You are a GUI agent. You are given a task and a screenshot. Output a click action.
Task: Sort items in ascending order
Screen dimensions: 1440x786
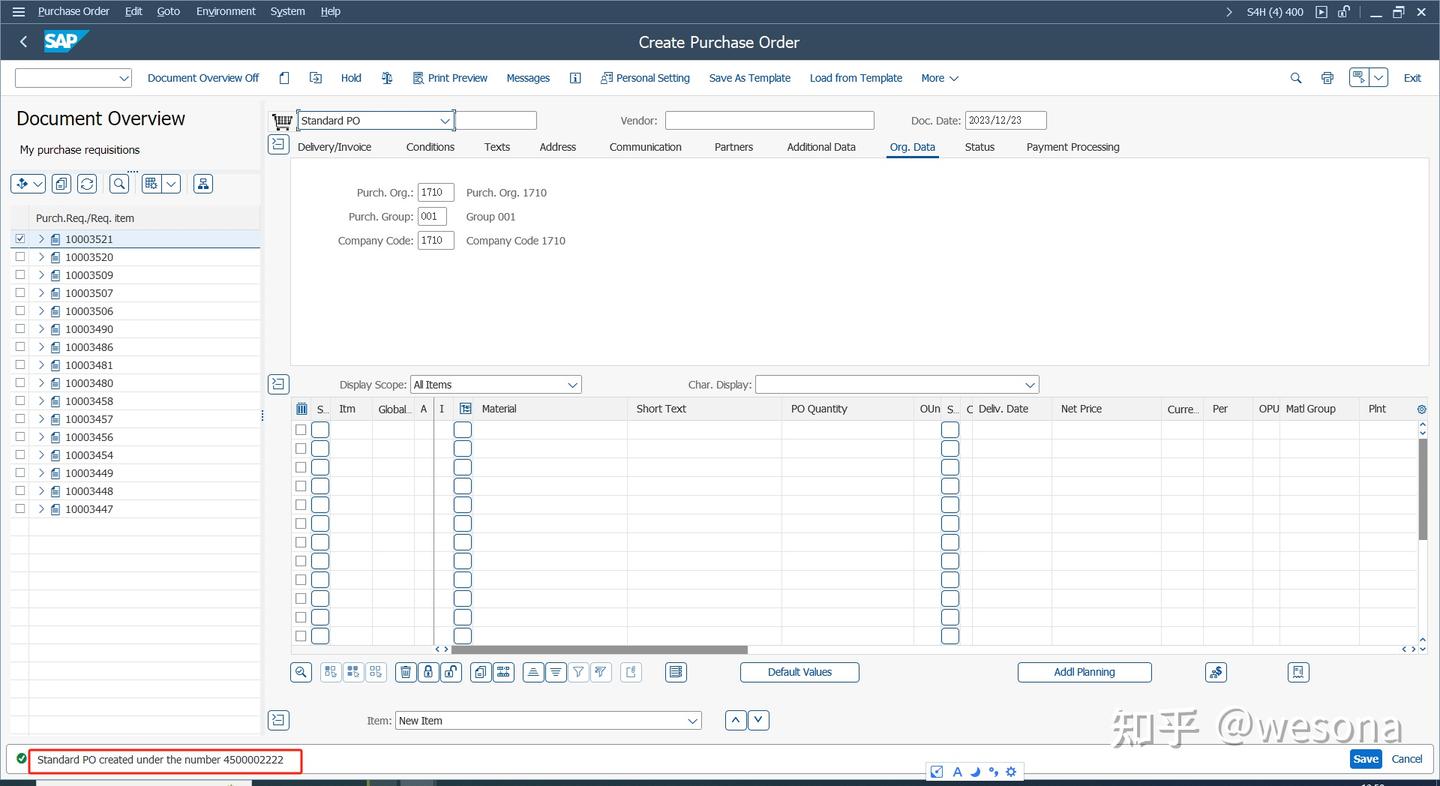pos(533,671)
